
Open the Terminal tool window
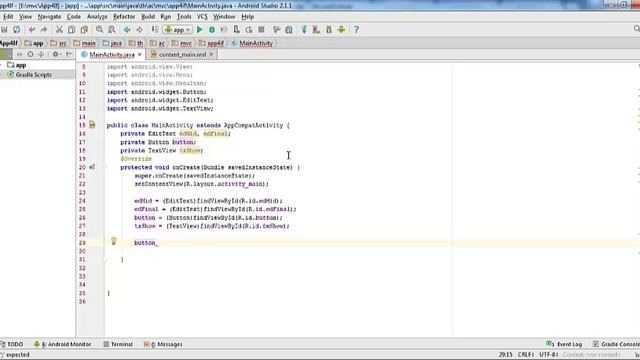click(x=118, y=344)
